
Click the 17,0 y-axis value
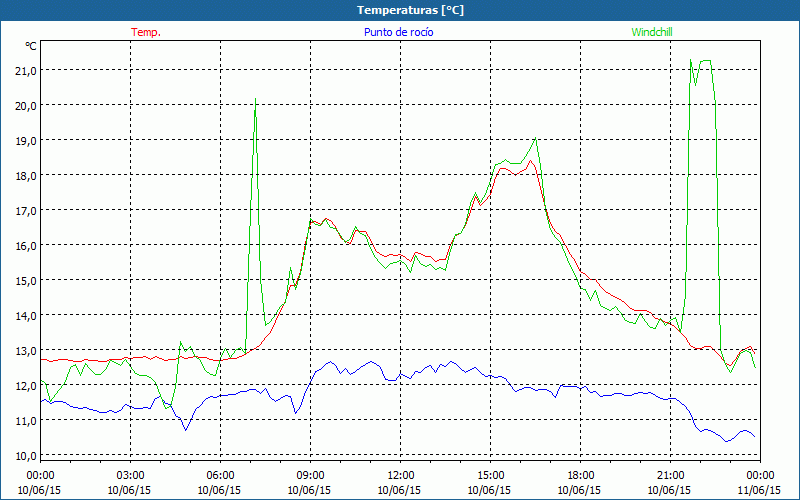(25, 210)
